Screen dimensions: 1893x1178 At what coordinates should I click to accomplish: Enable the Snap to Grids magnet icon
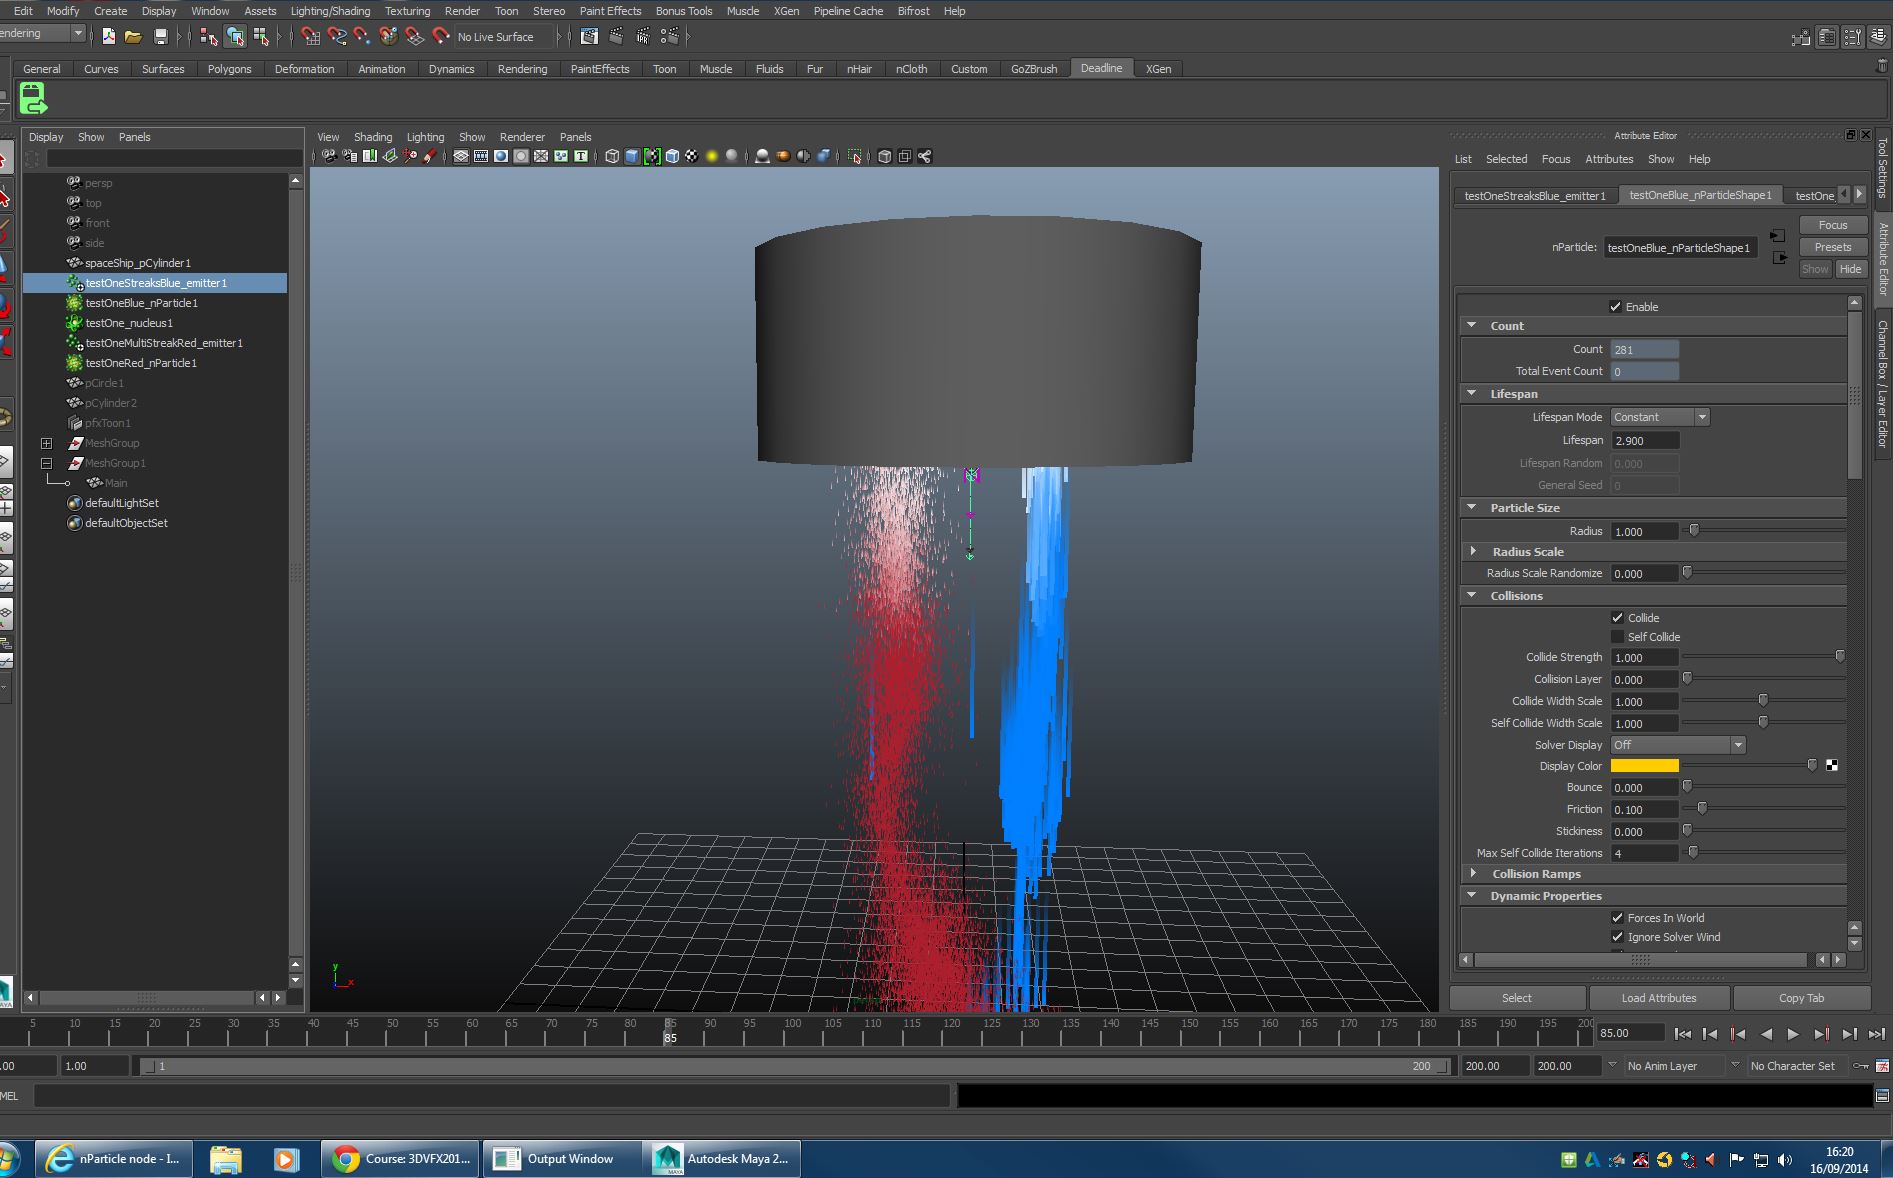click(x=311, y=37)
